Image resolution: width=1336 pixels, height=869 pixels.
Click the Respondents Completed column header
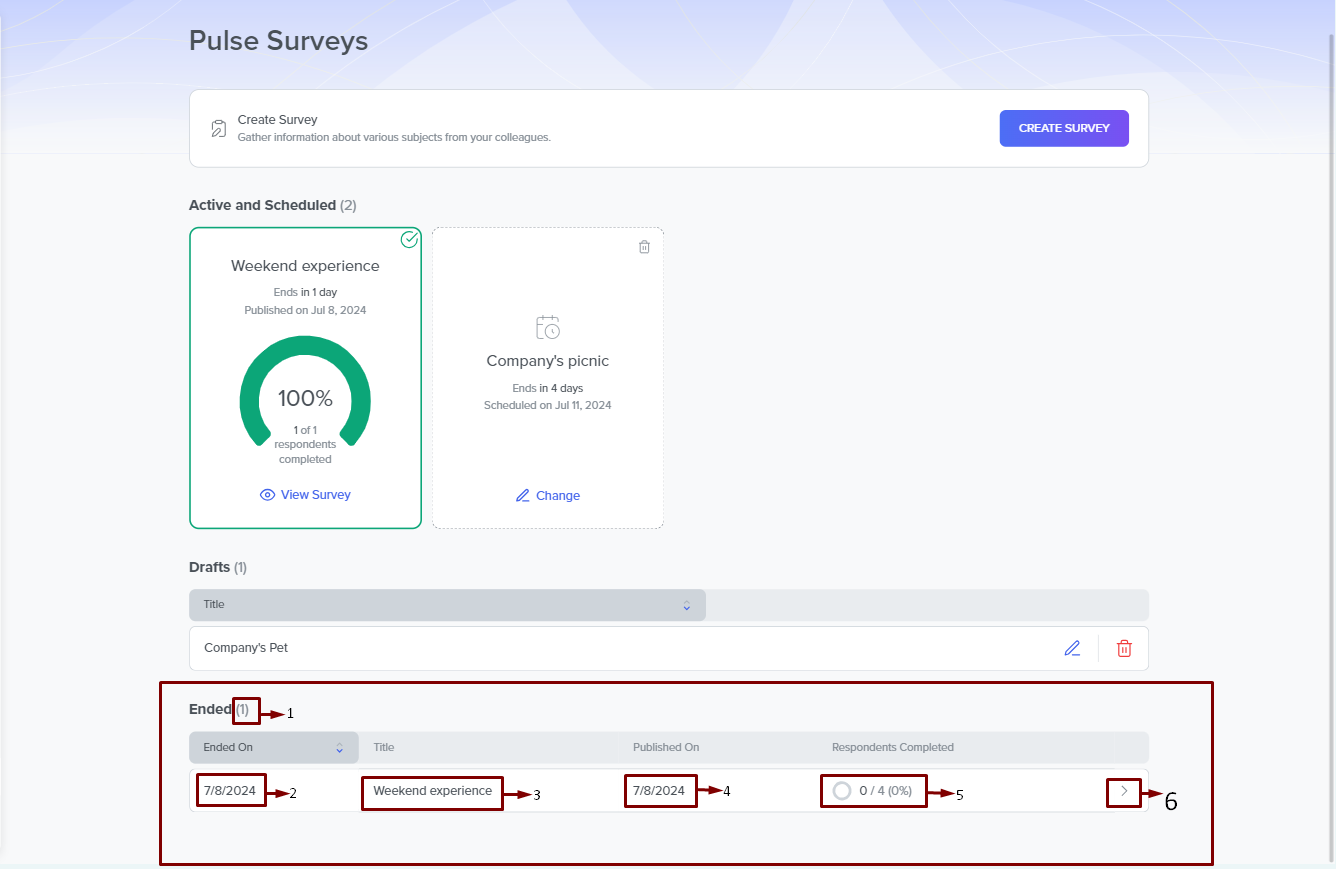pyautogui.click(x=892, y=748)
